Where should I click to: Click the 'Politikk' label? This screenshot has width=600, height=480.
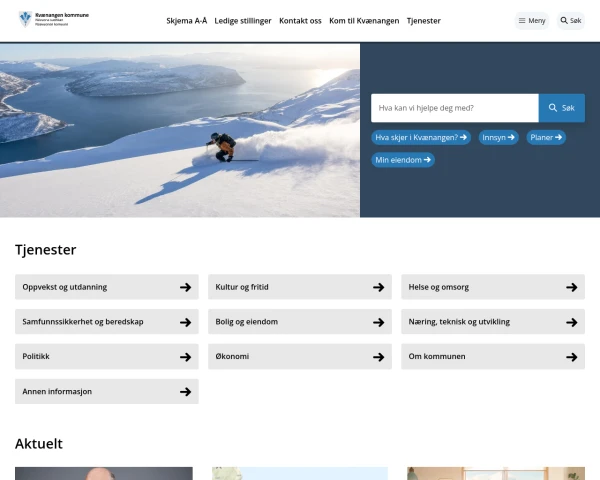pyautogui.click(x=36, y=356)
